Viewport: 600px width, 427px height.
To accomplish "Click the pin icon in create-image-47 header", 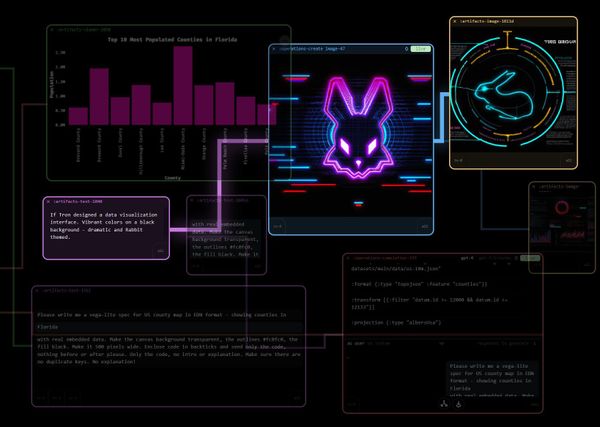I will [406, 49].
